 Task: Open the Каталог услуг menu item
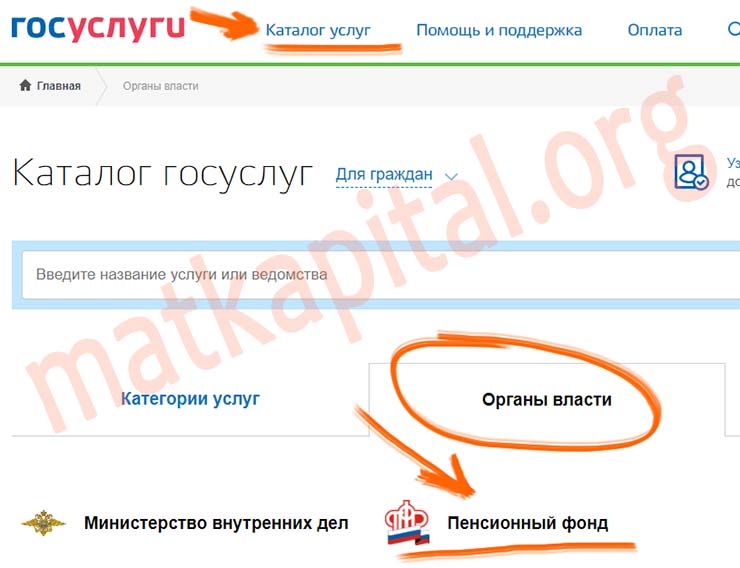(318, 30)
